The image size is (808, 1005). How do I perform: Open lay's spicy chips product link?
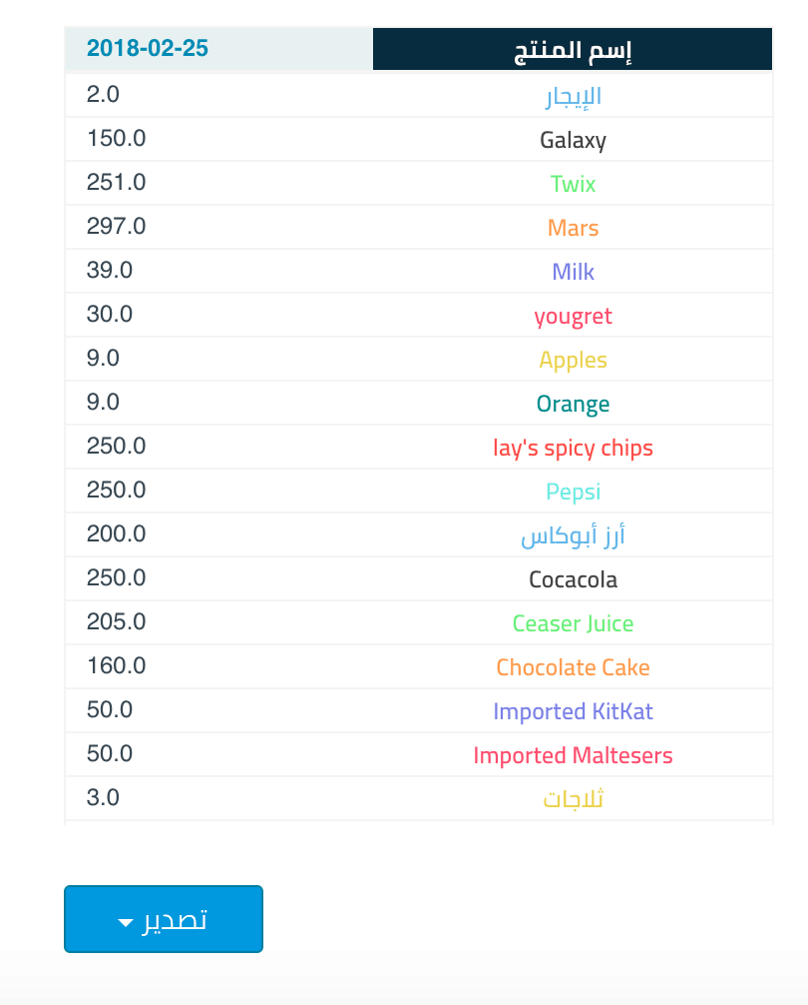[573, 448]
